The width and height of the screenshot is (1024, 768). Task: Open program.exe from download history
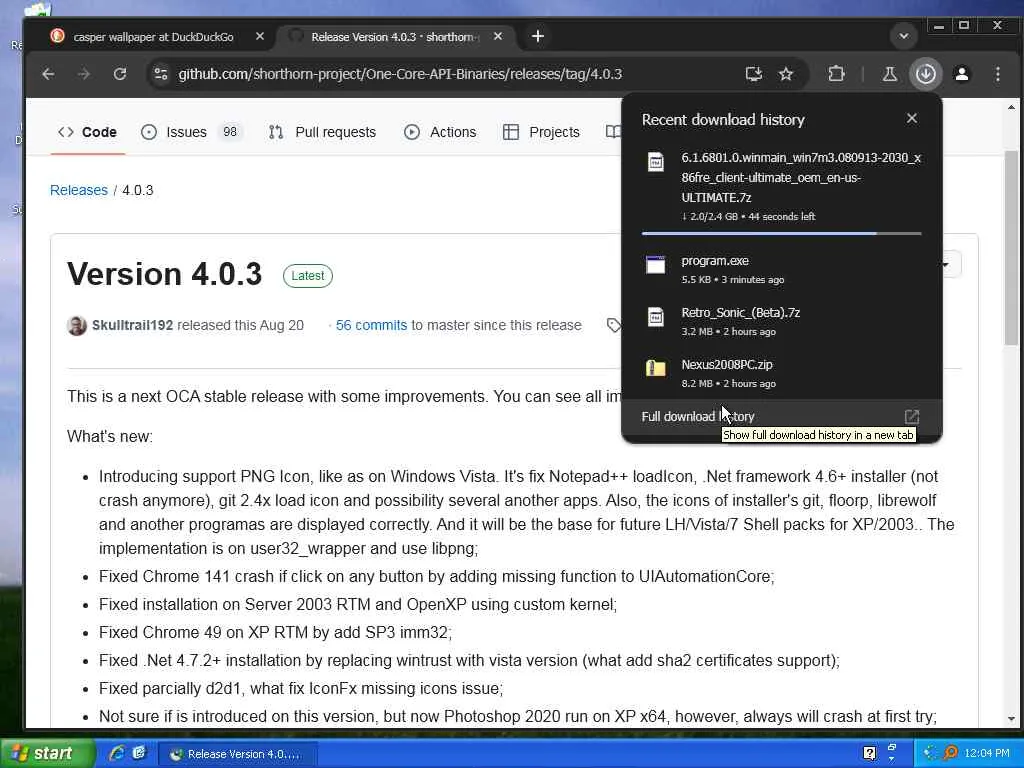tap(782, 269)
